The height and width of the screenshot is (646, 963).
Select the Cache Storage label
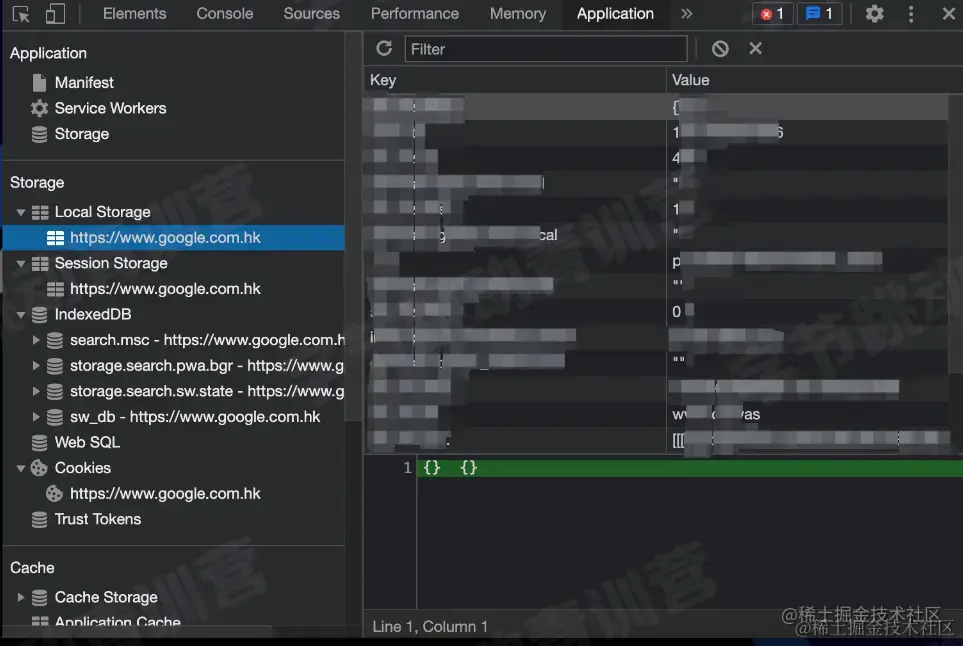point(106,597)
